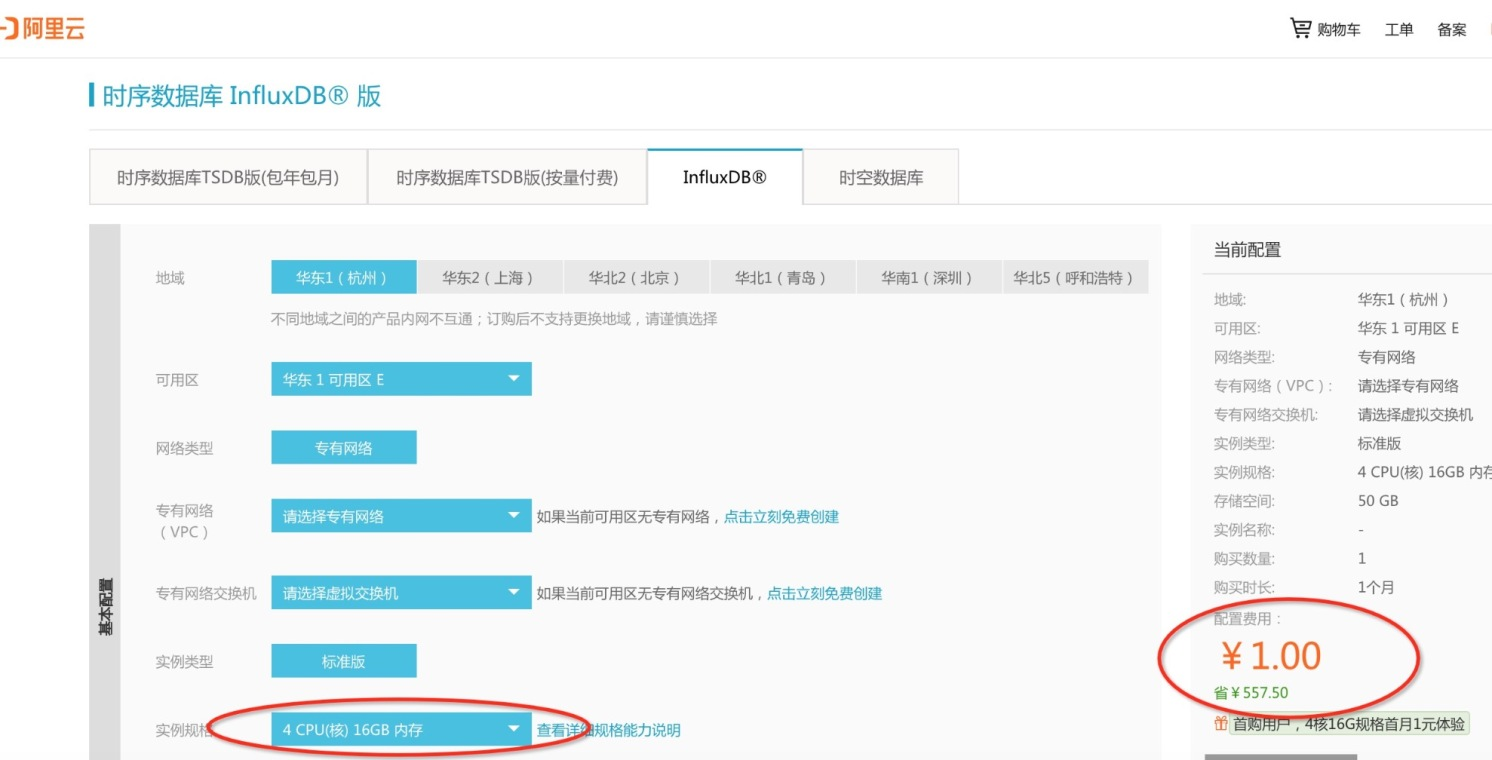Expand the 请选择虚拟交换机 dropdown
Image resolution: width=1492 pixels, height=760 pixels.
point(401,592)
